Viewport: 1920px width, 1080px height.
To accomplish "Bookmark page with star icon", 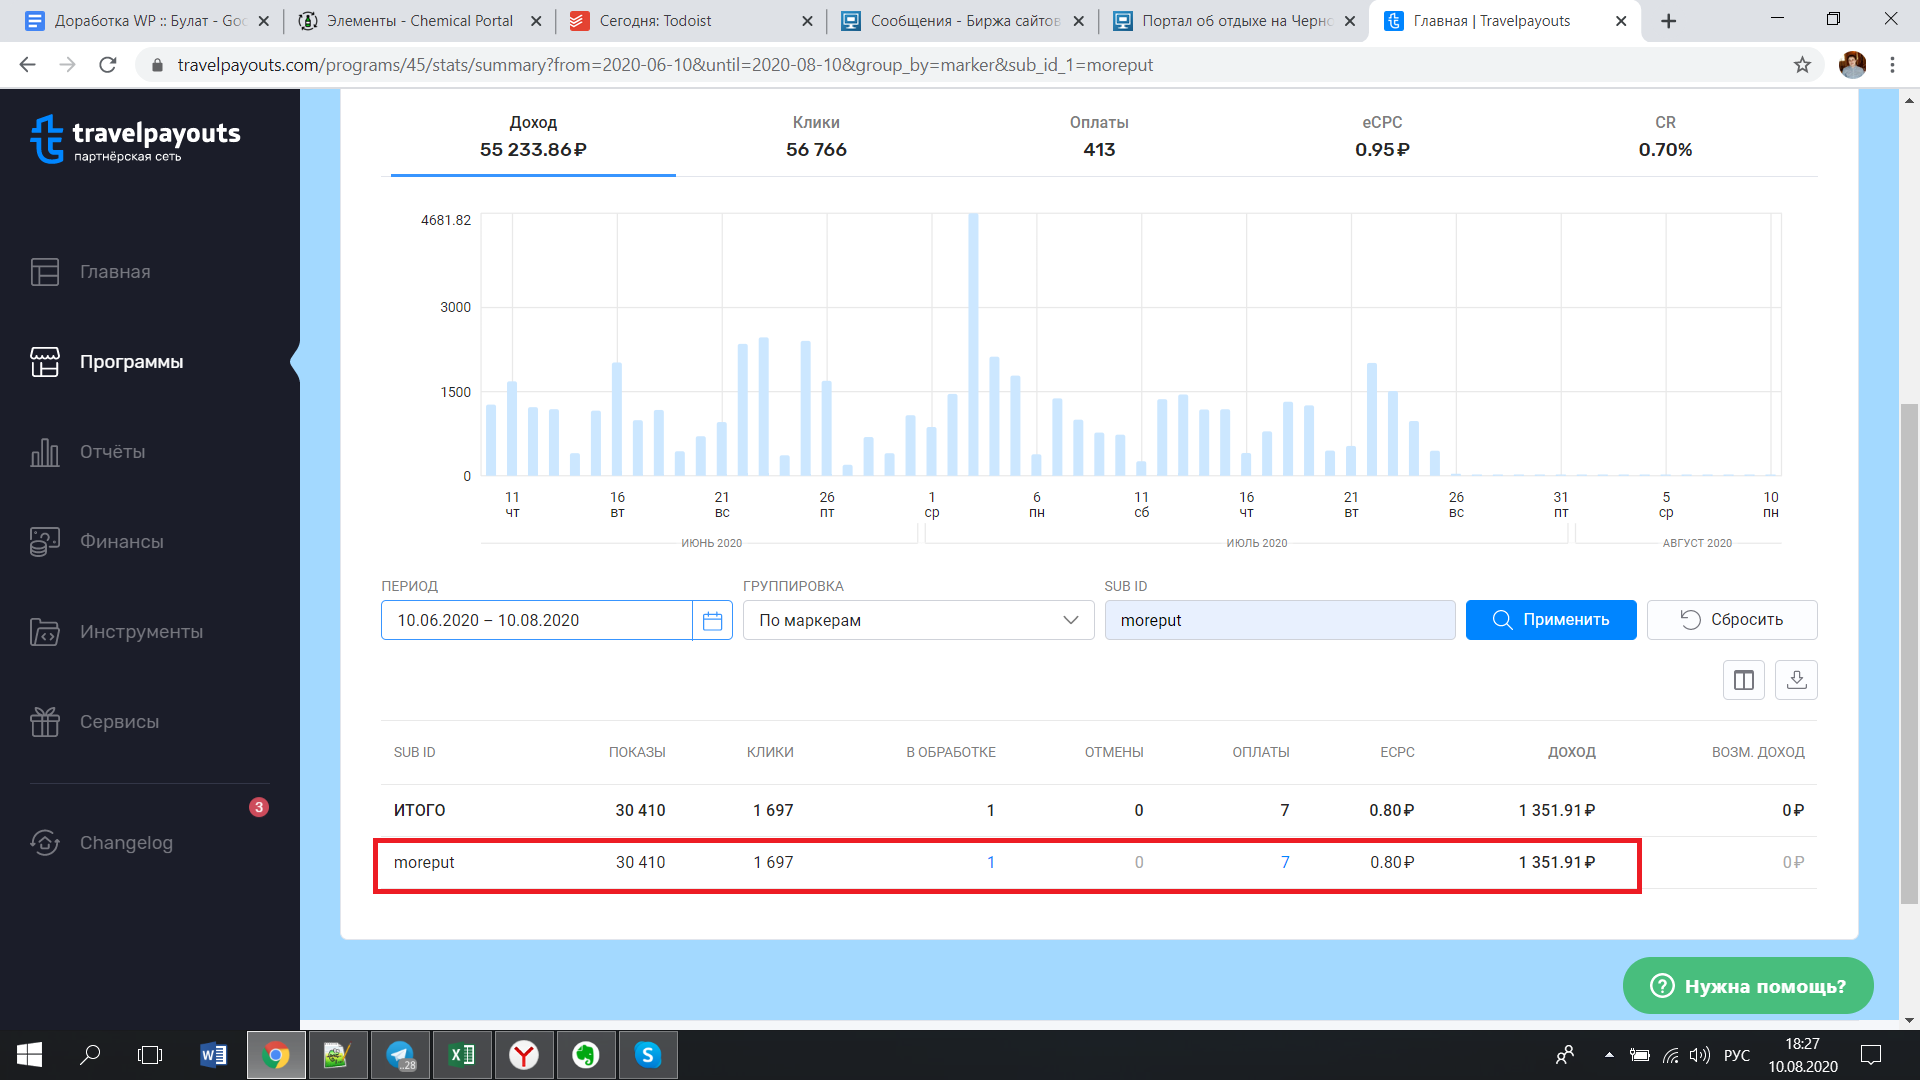I will 1802,65.
